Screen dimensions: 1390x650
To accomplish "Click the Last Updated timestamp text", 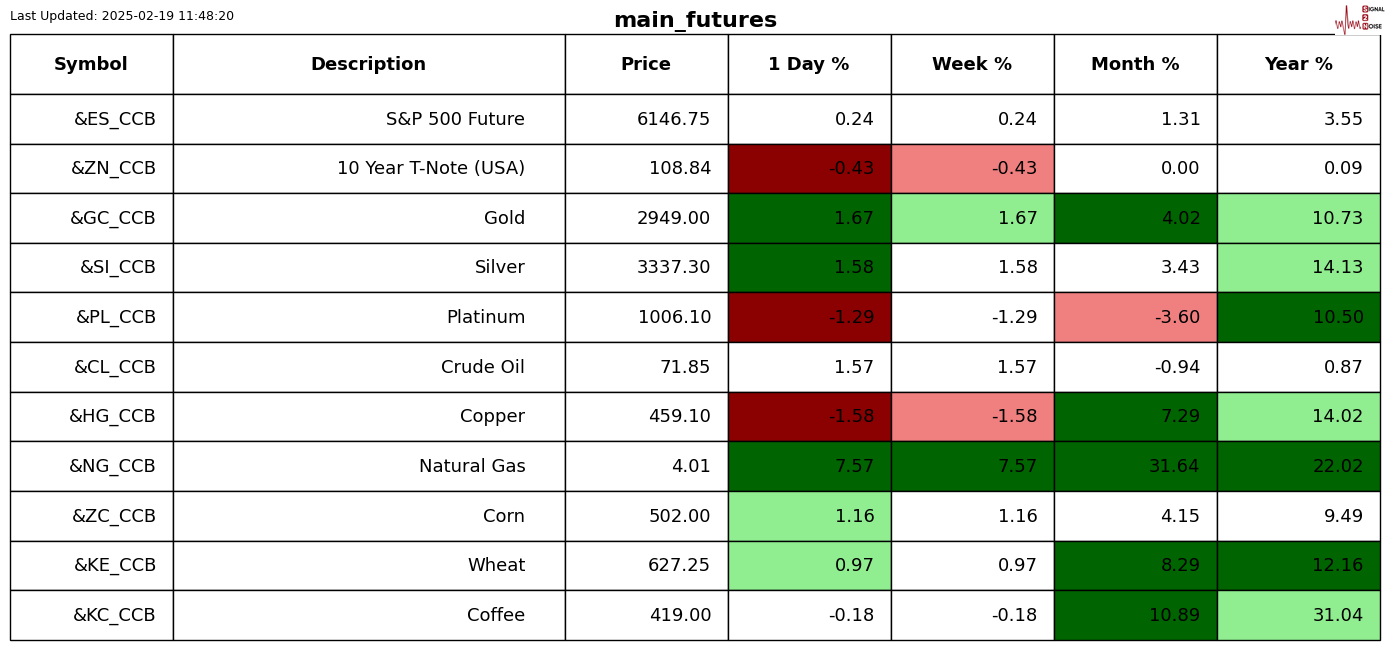I will [122, 16].
